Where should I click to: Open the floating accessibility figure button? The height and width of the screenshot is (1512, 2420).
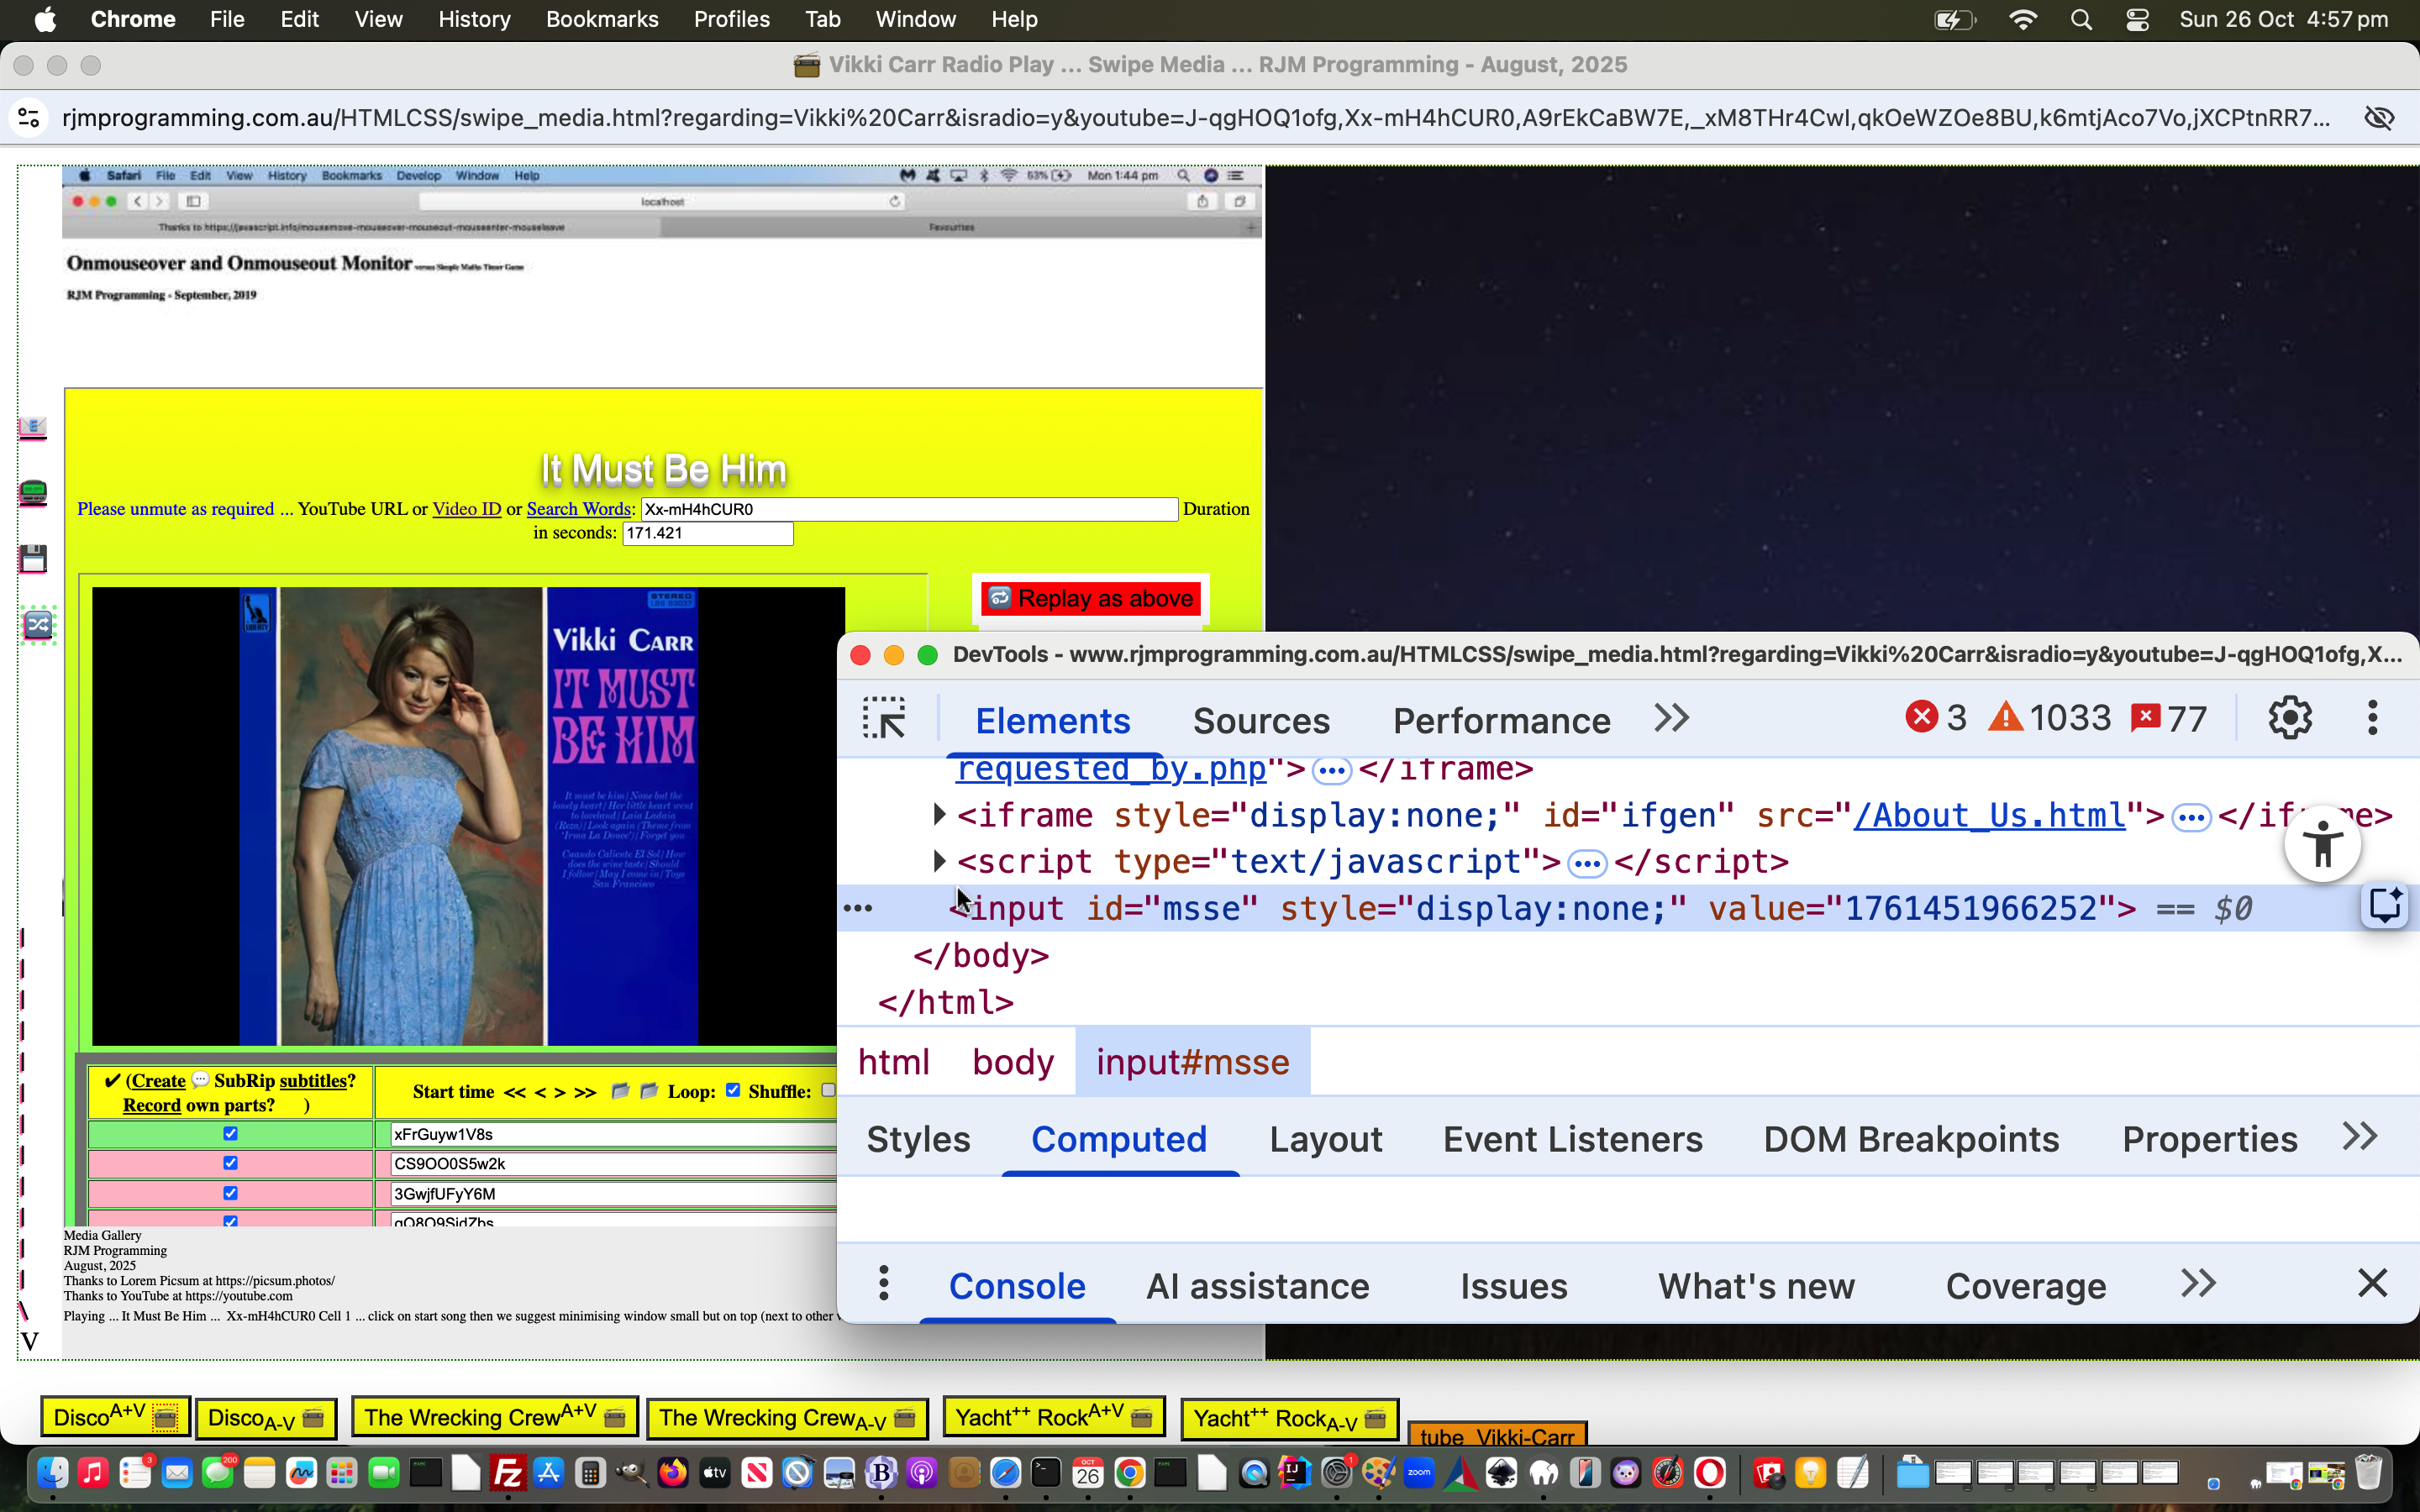click(2322, 845)
